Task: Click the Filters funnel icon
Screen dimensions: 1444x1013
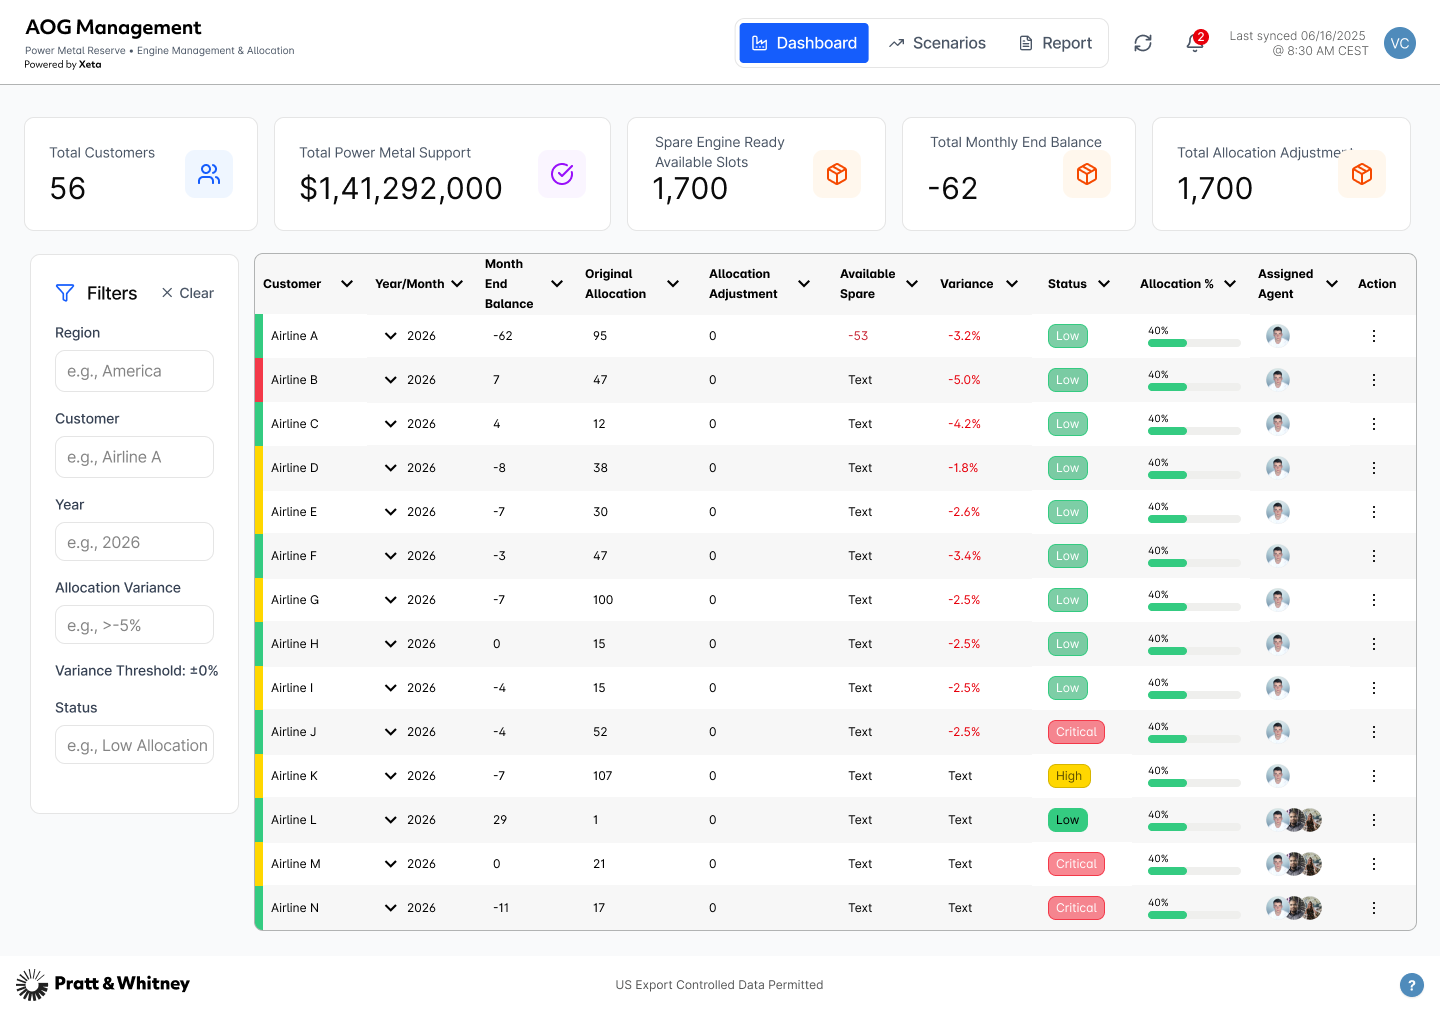Action: (65, 293)
